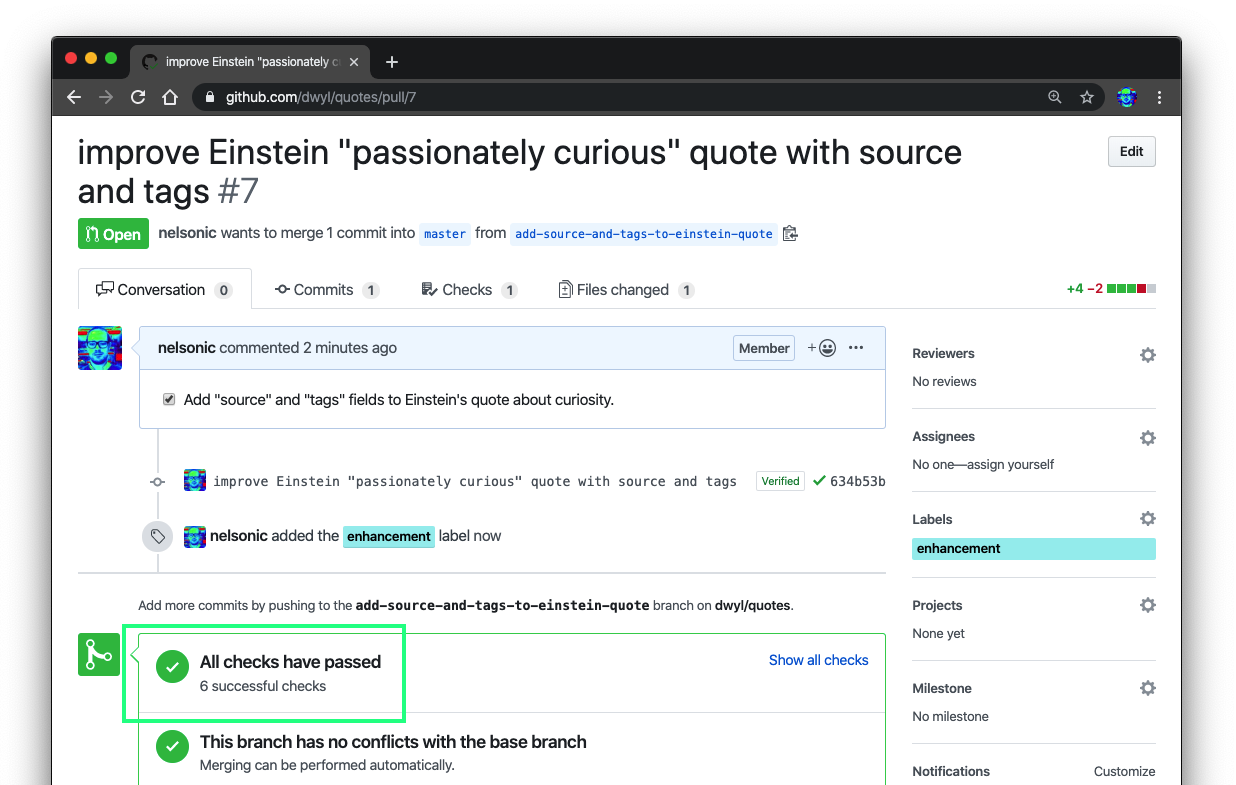Open the Milestone settings gear
Screen dimensions: 1236x785
pos(1147,687)
